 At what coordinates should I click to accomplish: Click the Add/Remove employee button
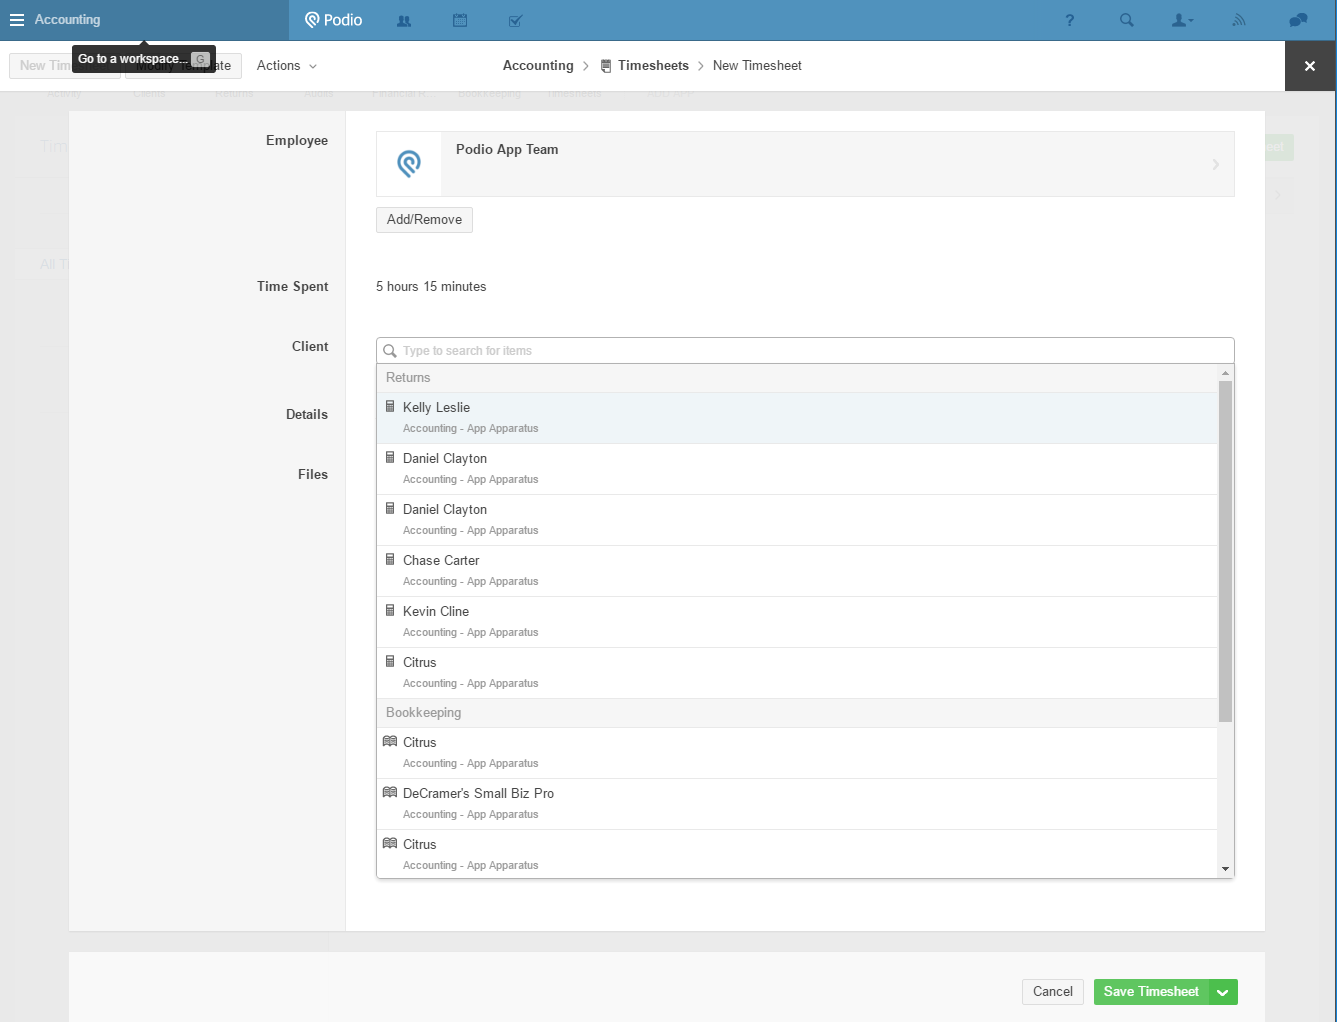tap(424, 220)
